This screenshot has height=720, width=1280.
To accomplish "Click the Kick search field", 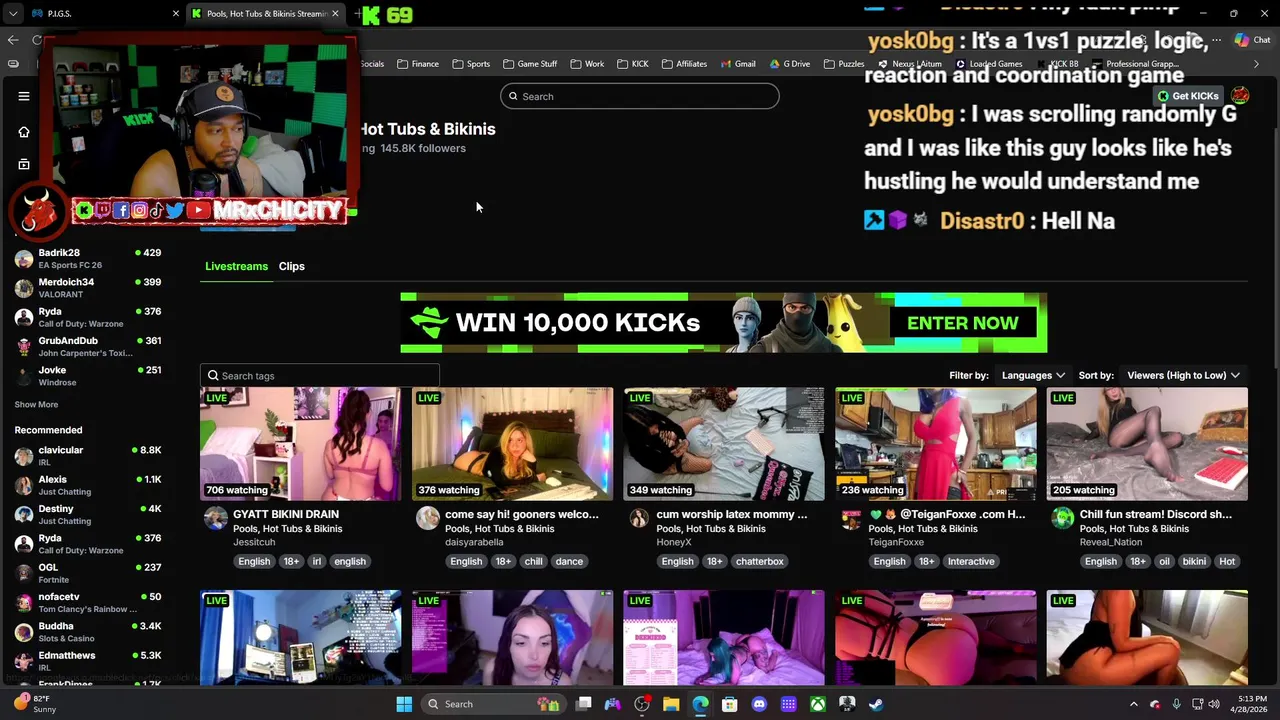I will coord(640,96).
